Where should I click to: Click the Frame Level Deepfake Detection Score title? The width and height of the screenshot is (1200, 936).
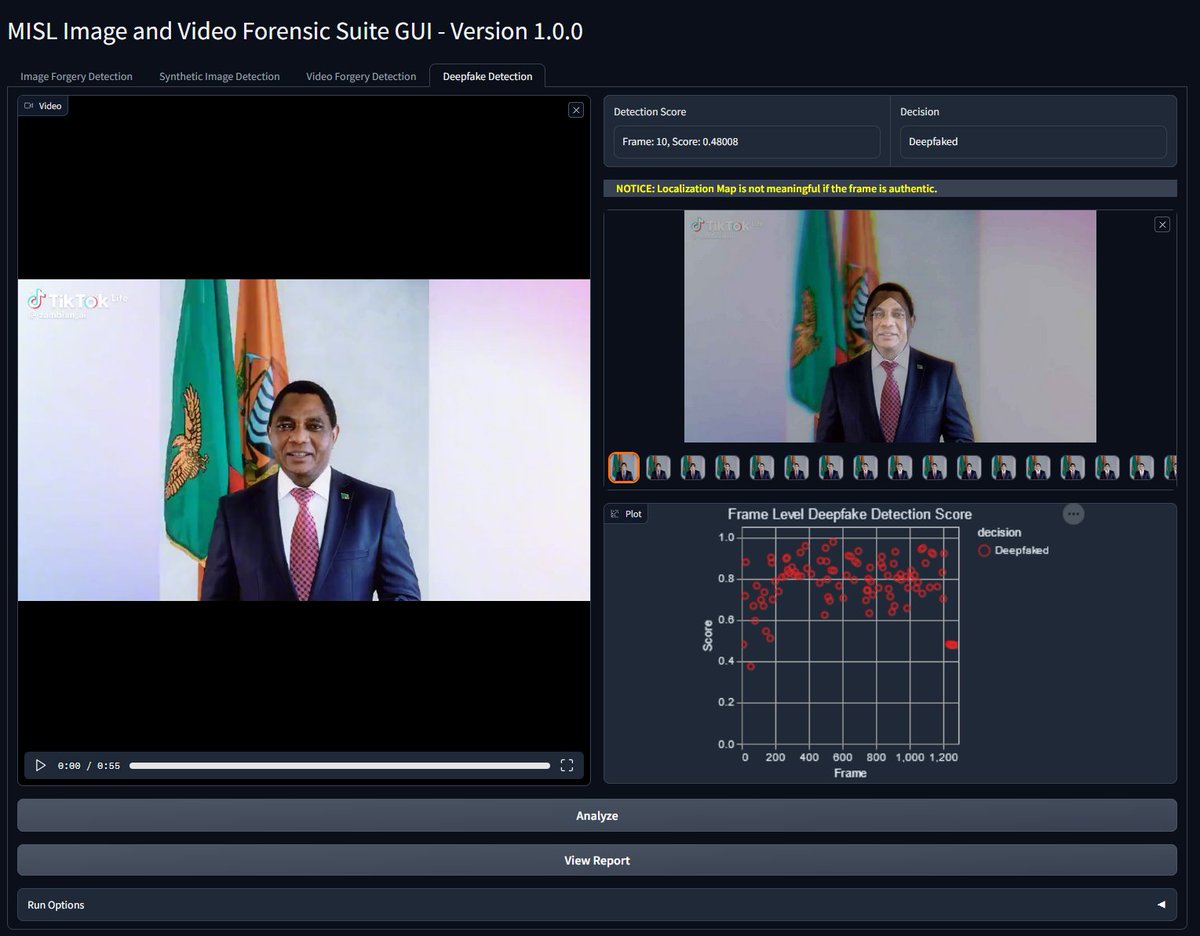pyautogui.click(x=850, y=514)
